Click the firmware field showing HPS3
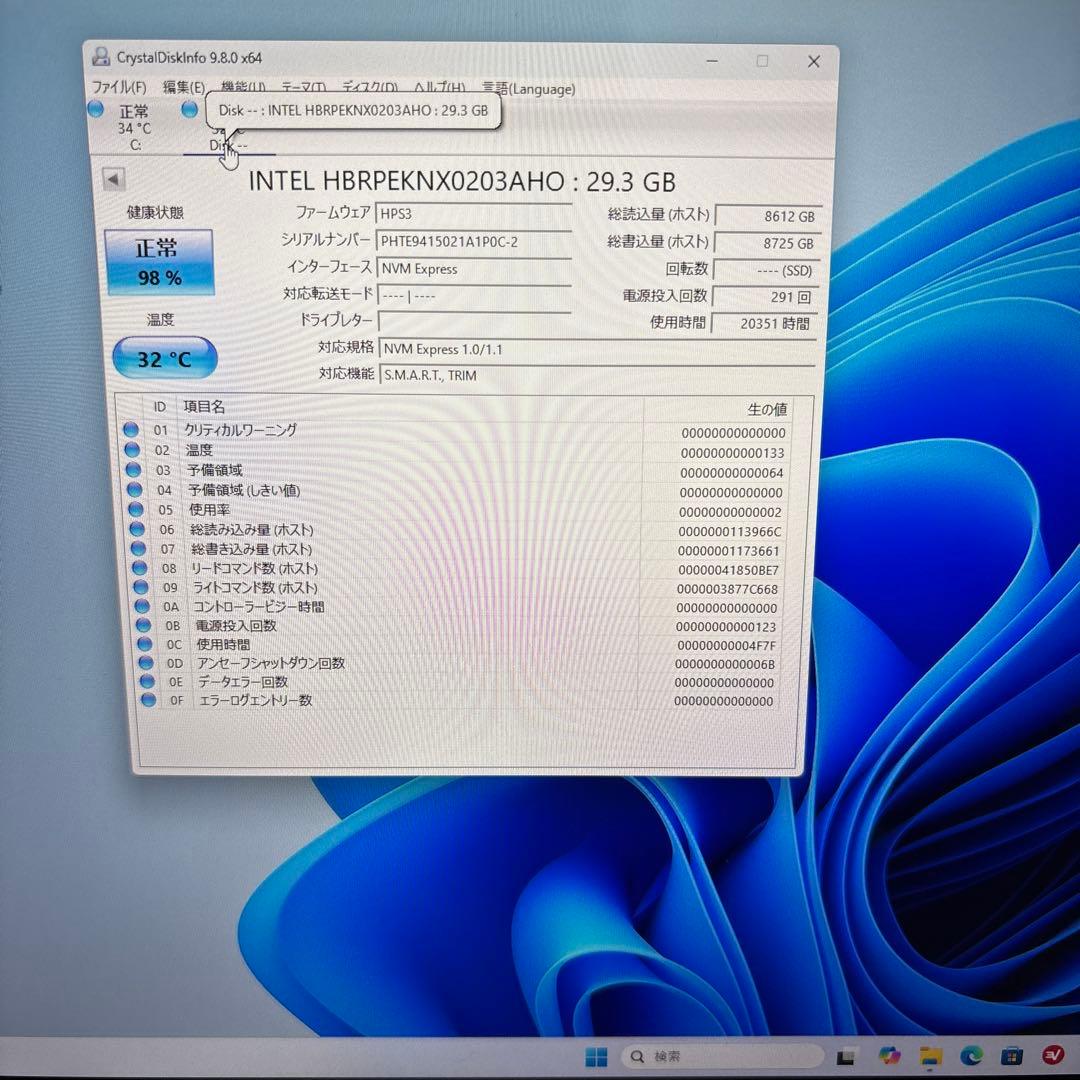Viewport: 1080px width, 1080px height. (x=474, y=214)
